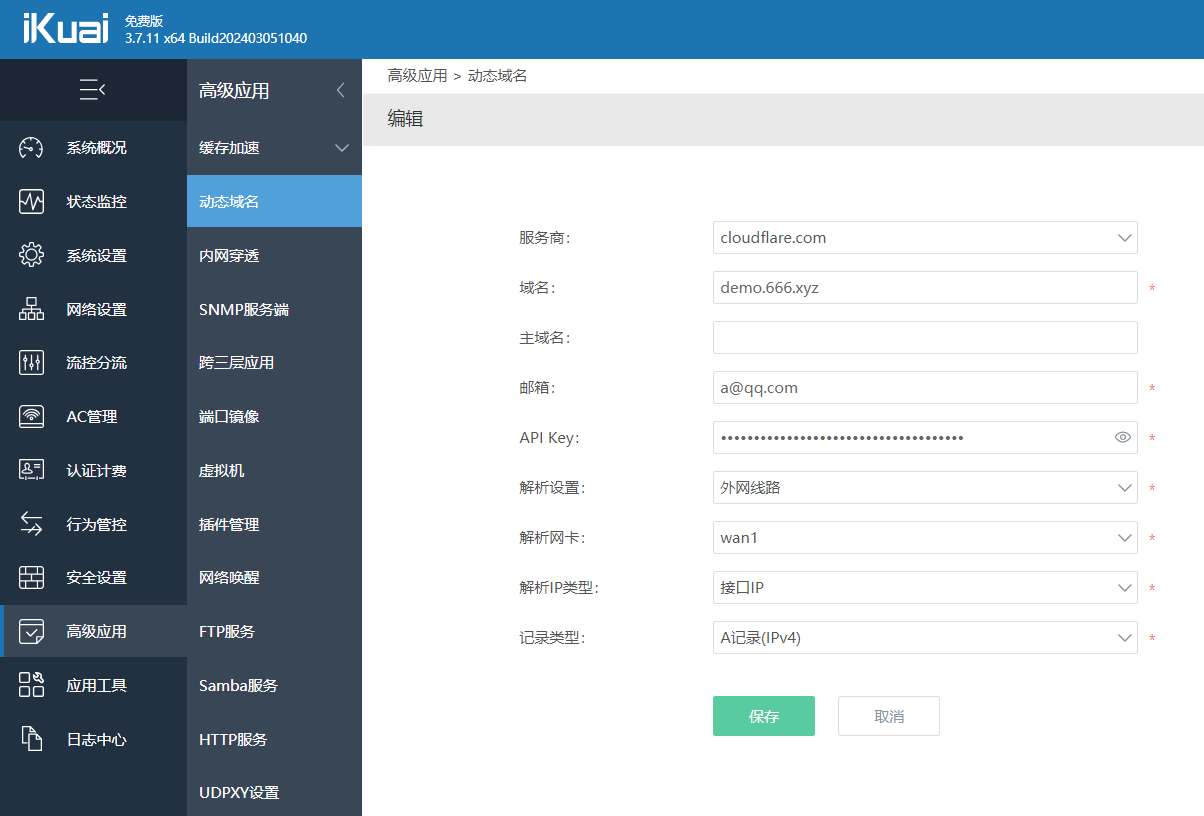Open the 解析网卡 wan1 dropdown
This screenshot has width=1204, height=816.
(x=925, y=537)
